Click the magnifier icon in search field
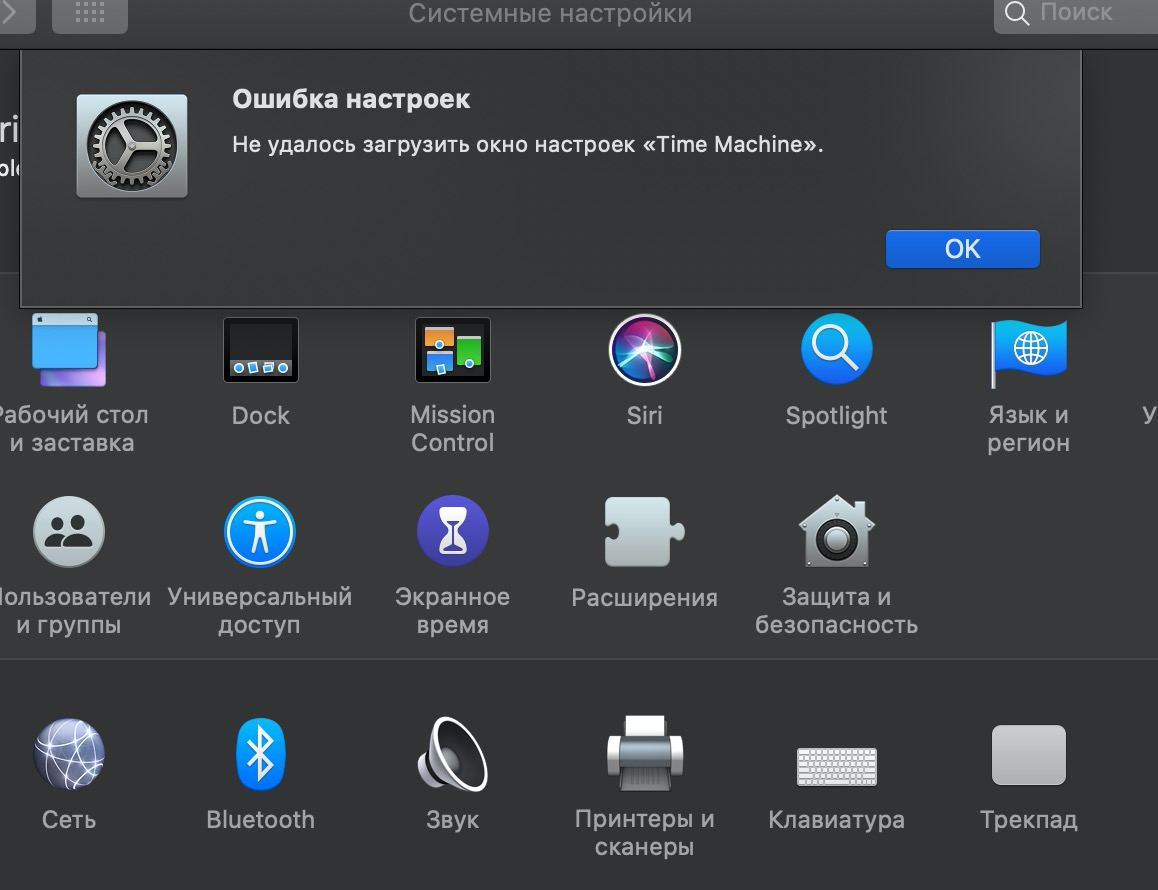The height and width of the screenshot is (890, 1158). [x=1017, y=13]
